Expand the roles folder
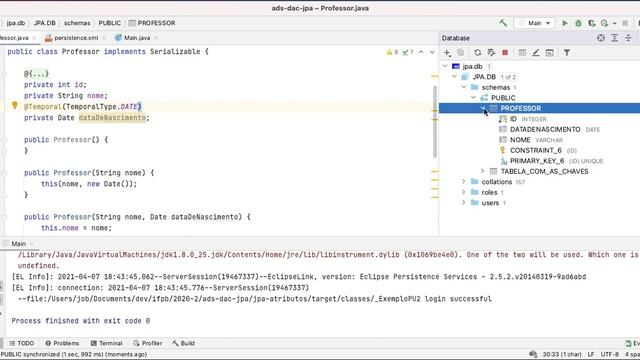This screenshot has width=640, height=360. [x=464, y=192]
